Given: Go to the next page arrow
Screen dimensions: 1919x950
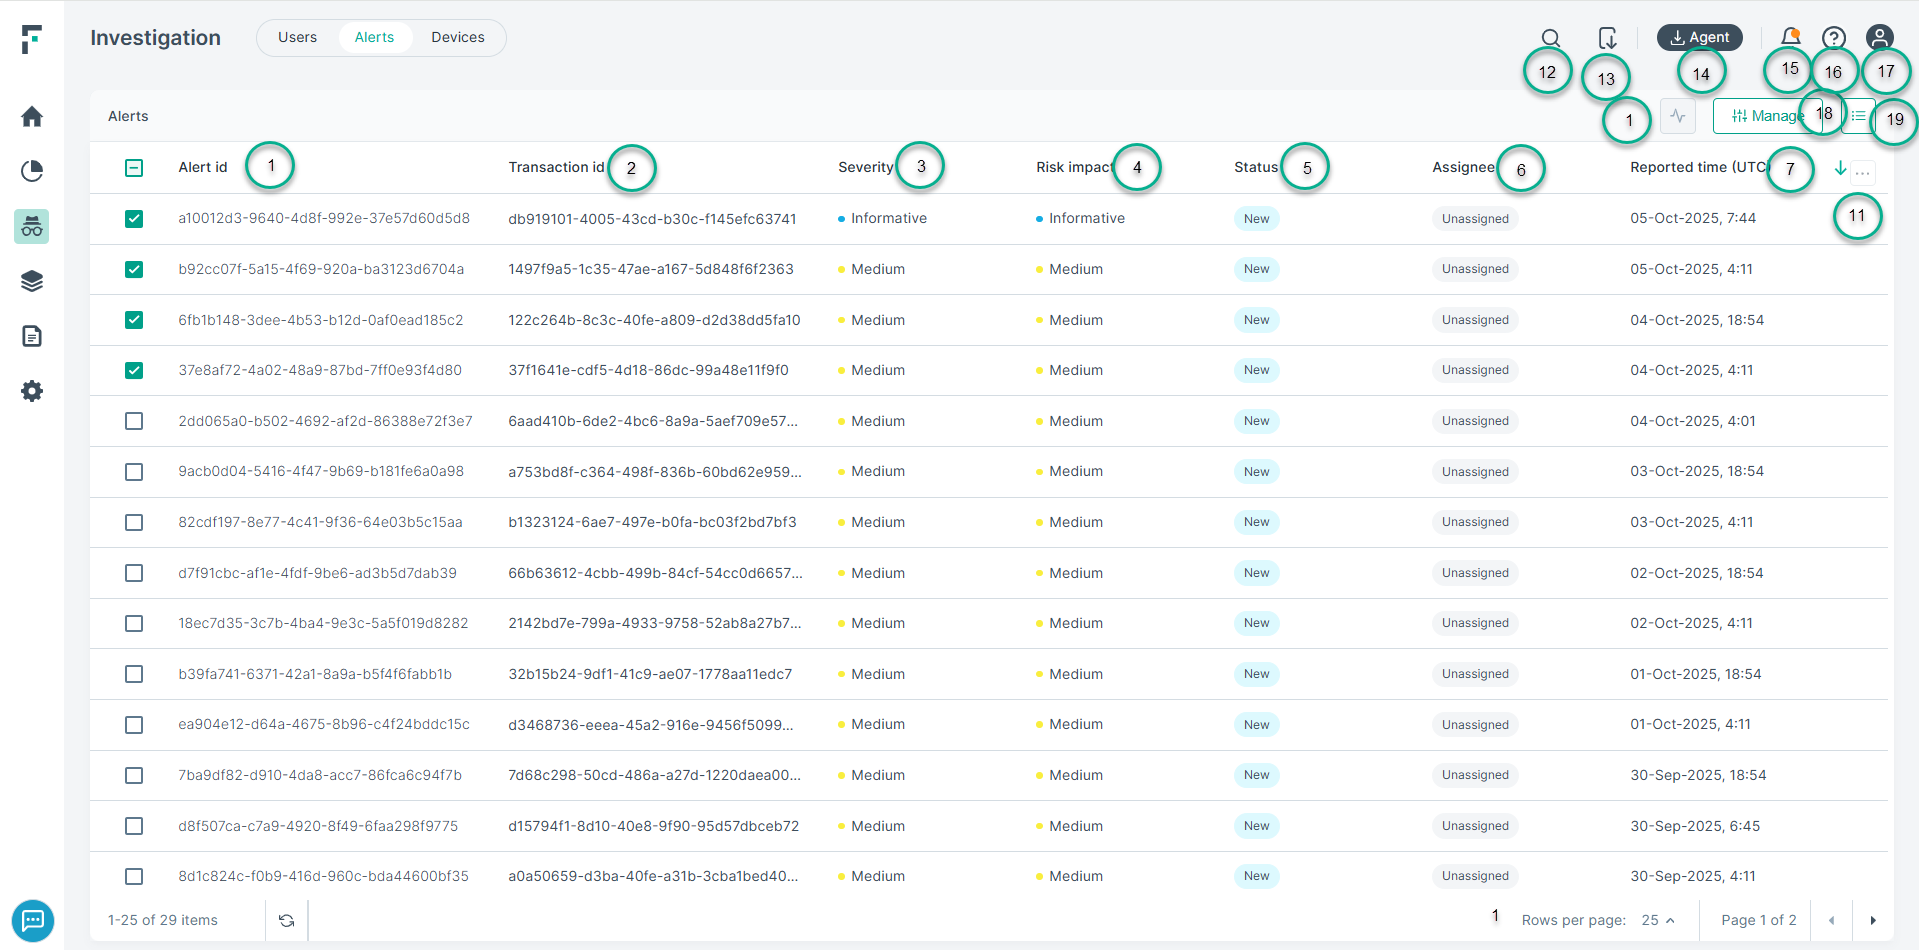Looking at the screenshot, I should coord(1873,920).
